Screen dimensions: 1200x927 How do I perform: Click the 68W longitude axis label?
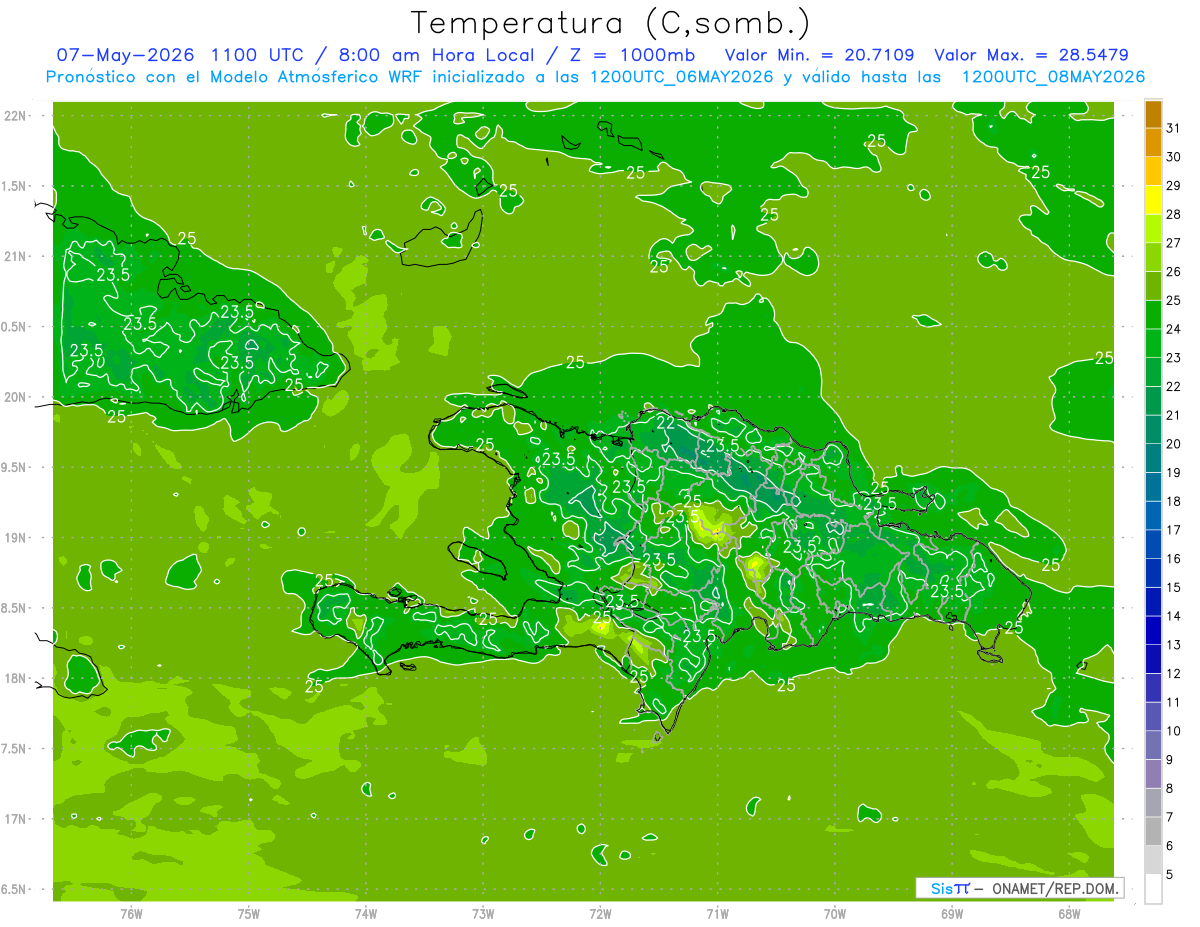(x=1069, y=914)
